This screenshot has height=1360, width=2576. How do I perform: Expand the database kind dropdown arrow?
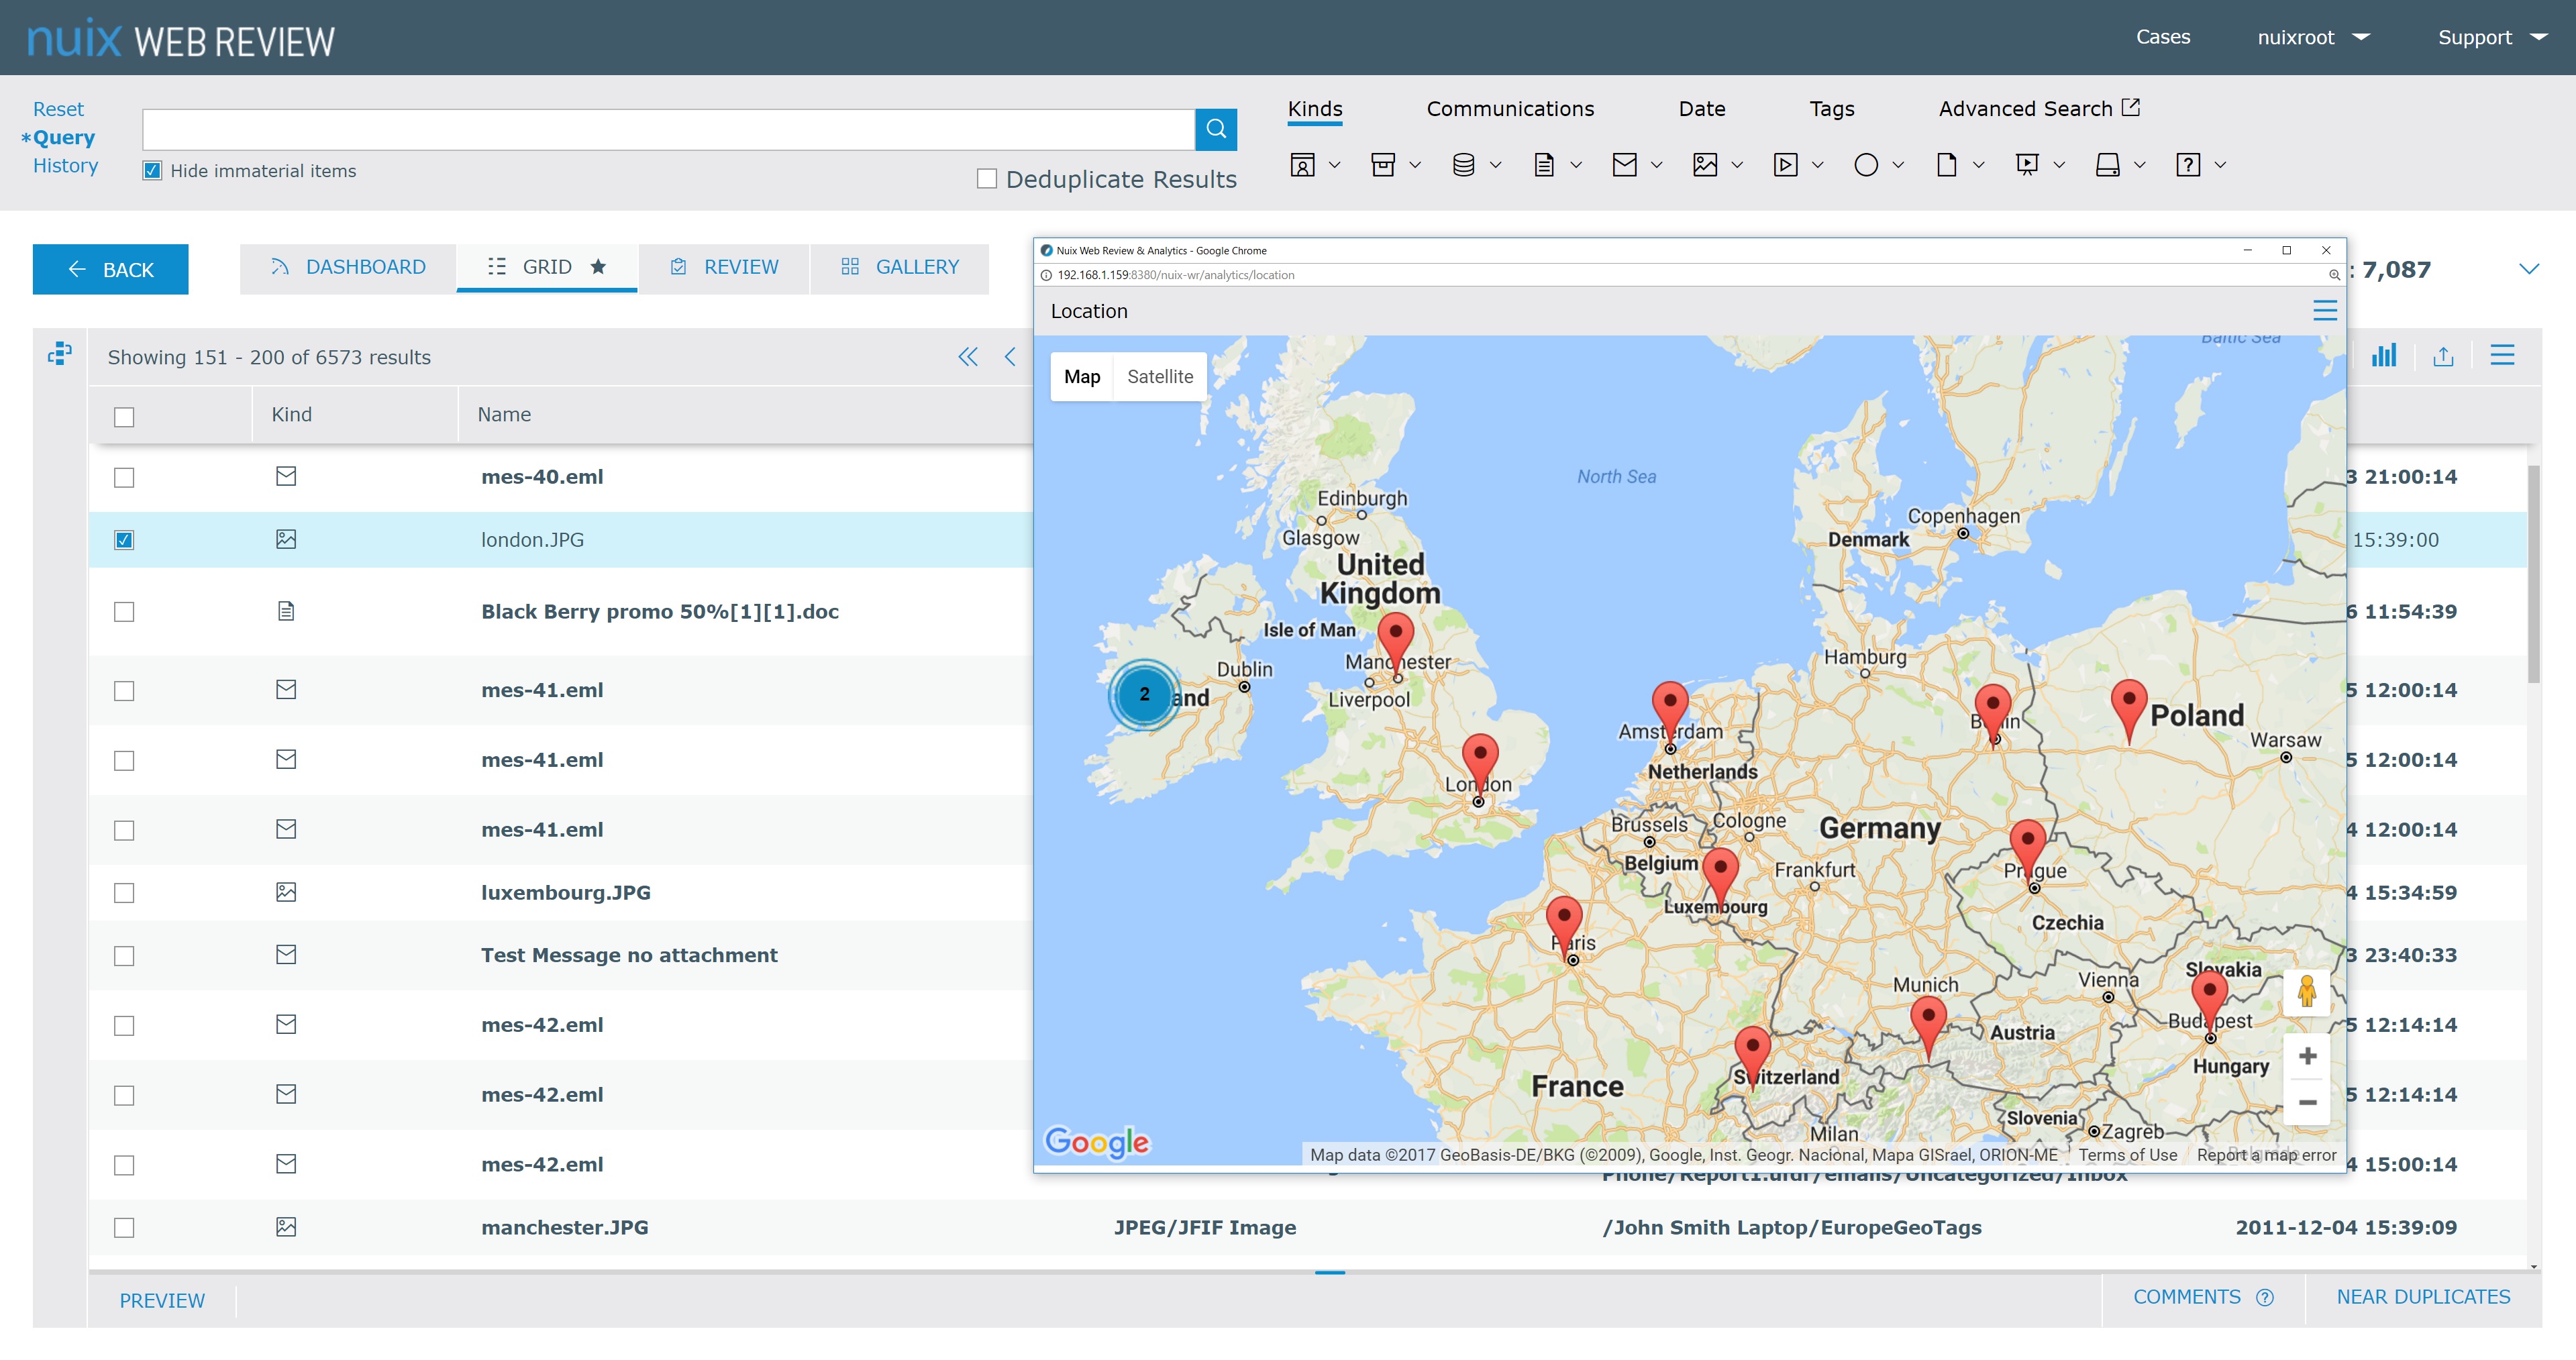1495,165
